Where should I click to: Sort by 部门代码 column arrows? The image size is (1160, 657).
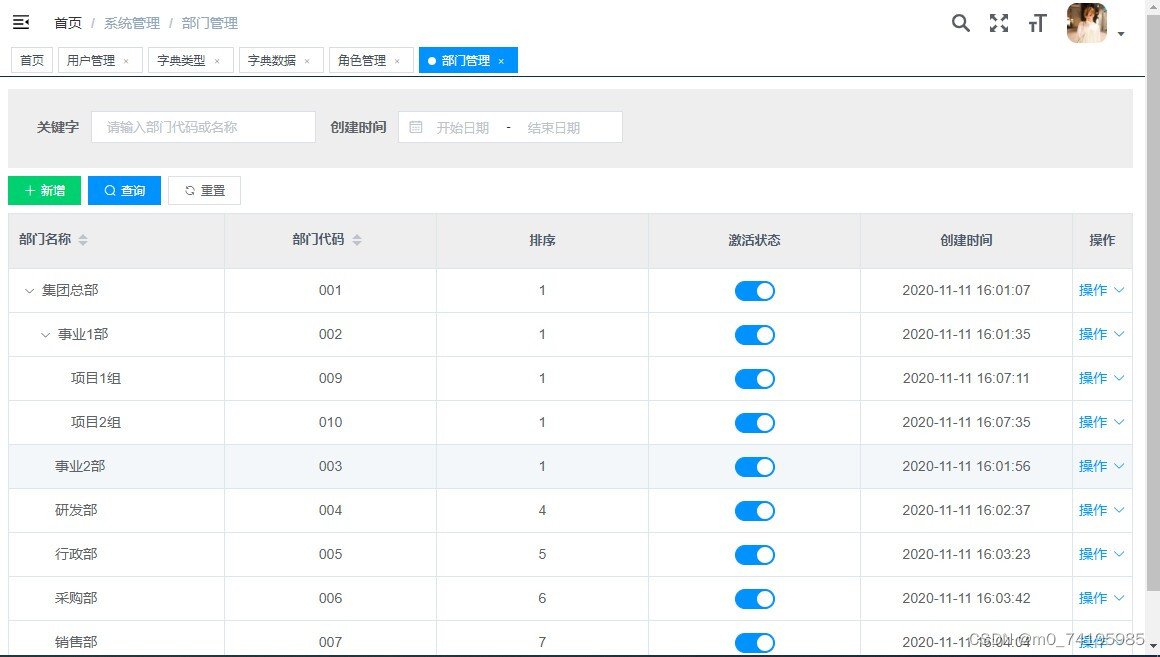coord(357,240)
